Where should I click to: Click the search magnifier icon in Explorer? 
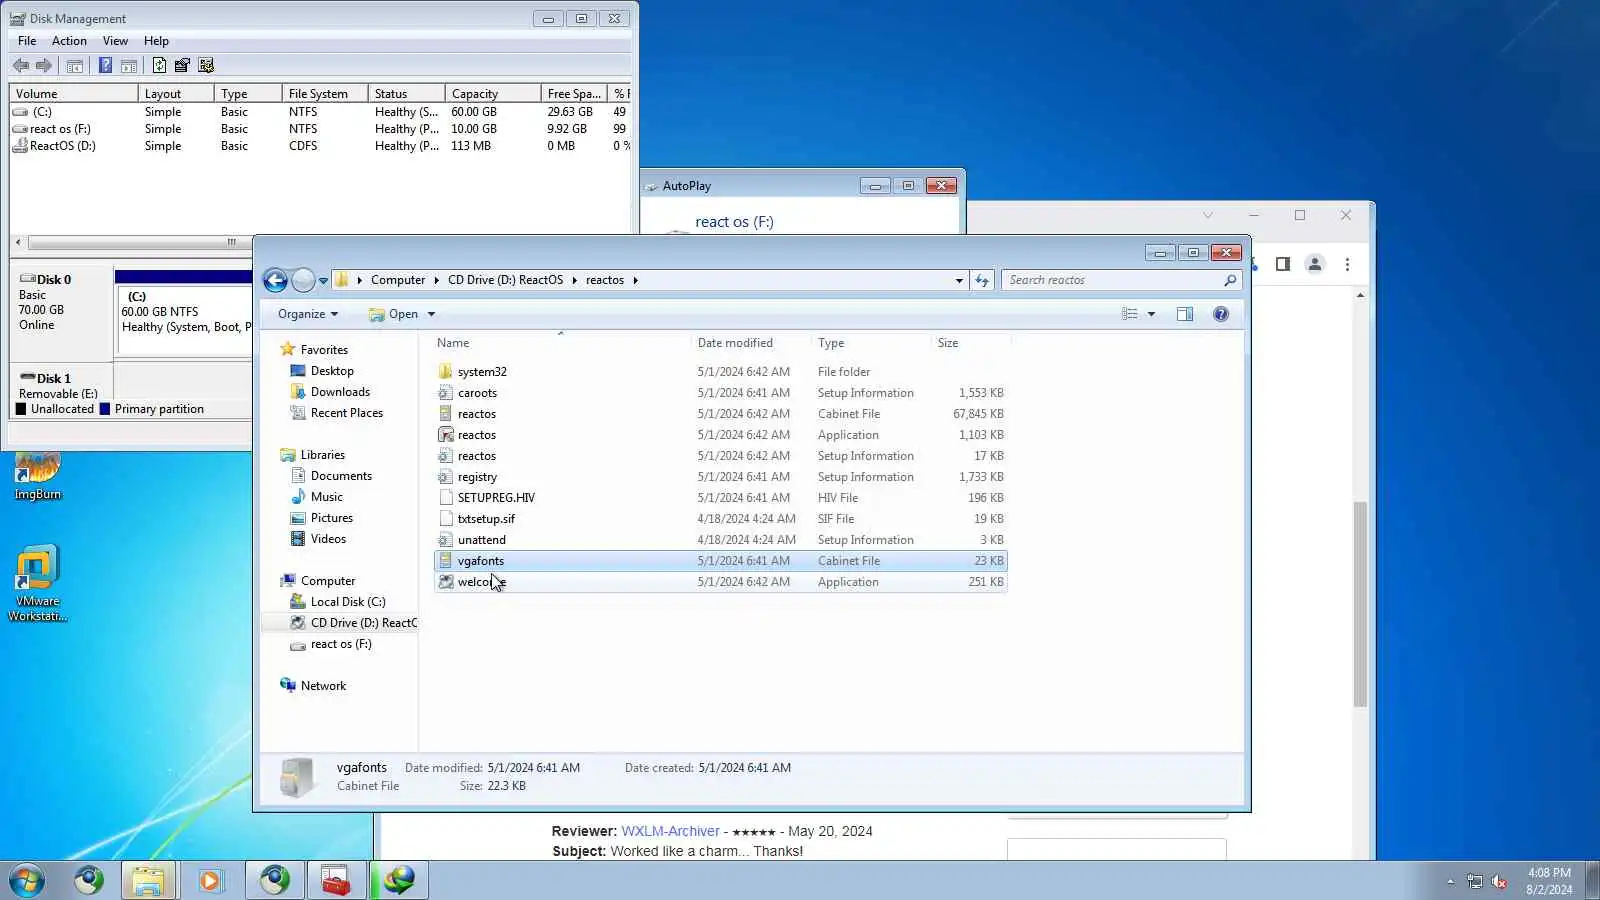pyautogui.click(x=1230, y=281)
